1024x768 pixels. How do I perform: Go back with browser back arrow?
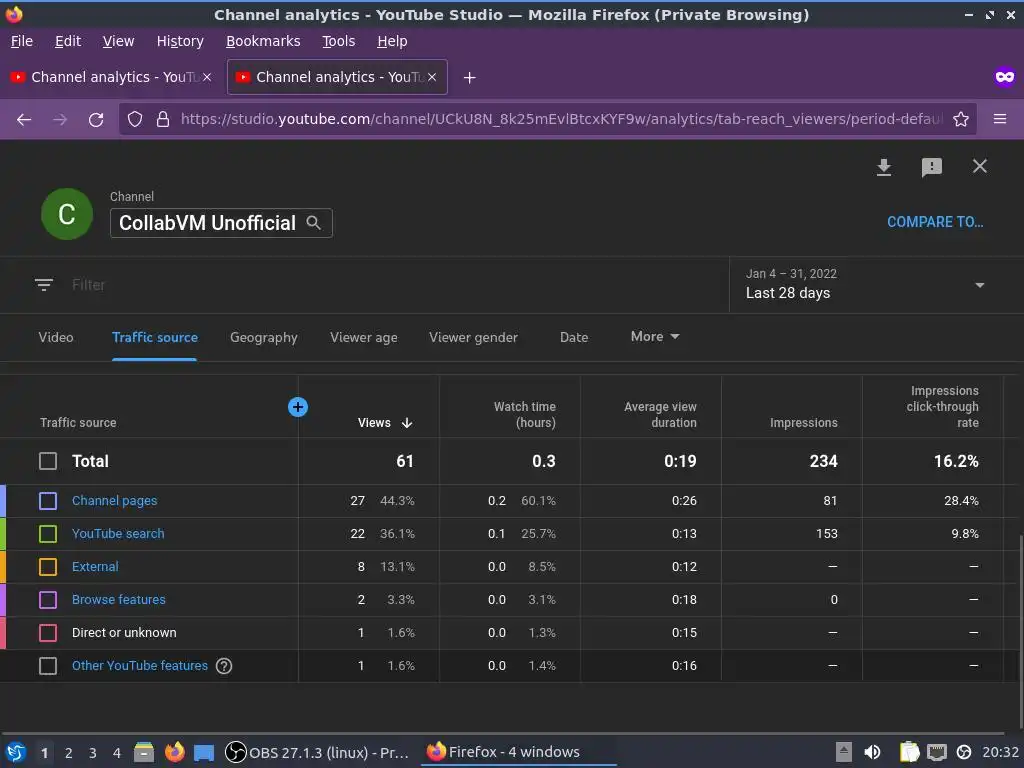point(24,120)
